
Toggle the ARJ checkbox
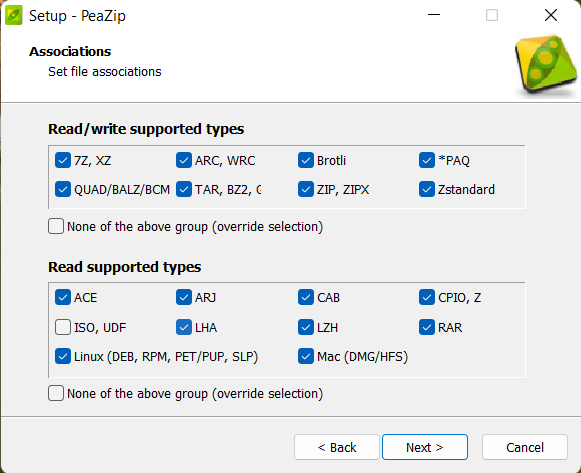184,297
